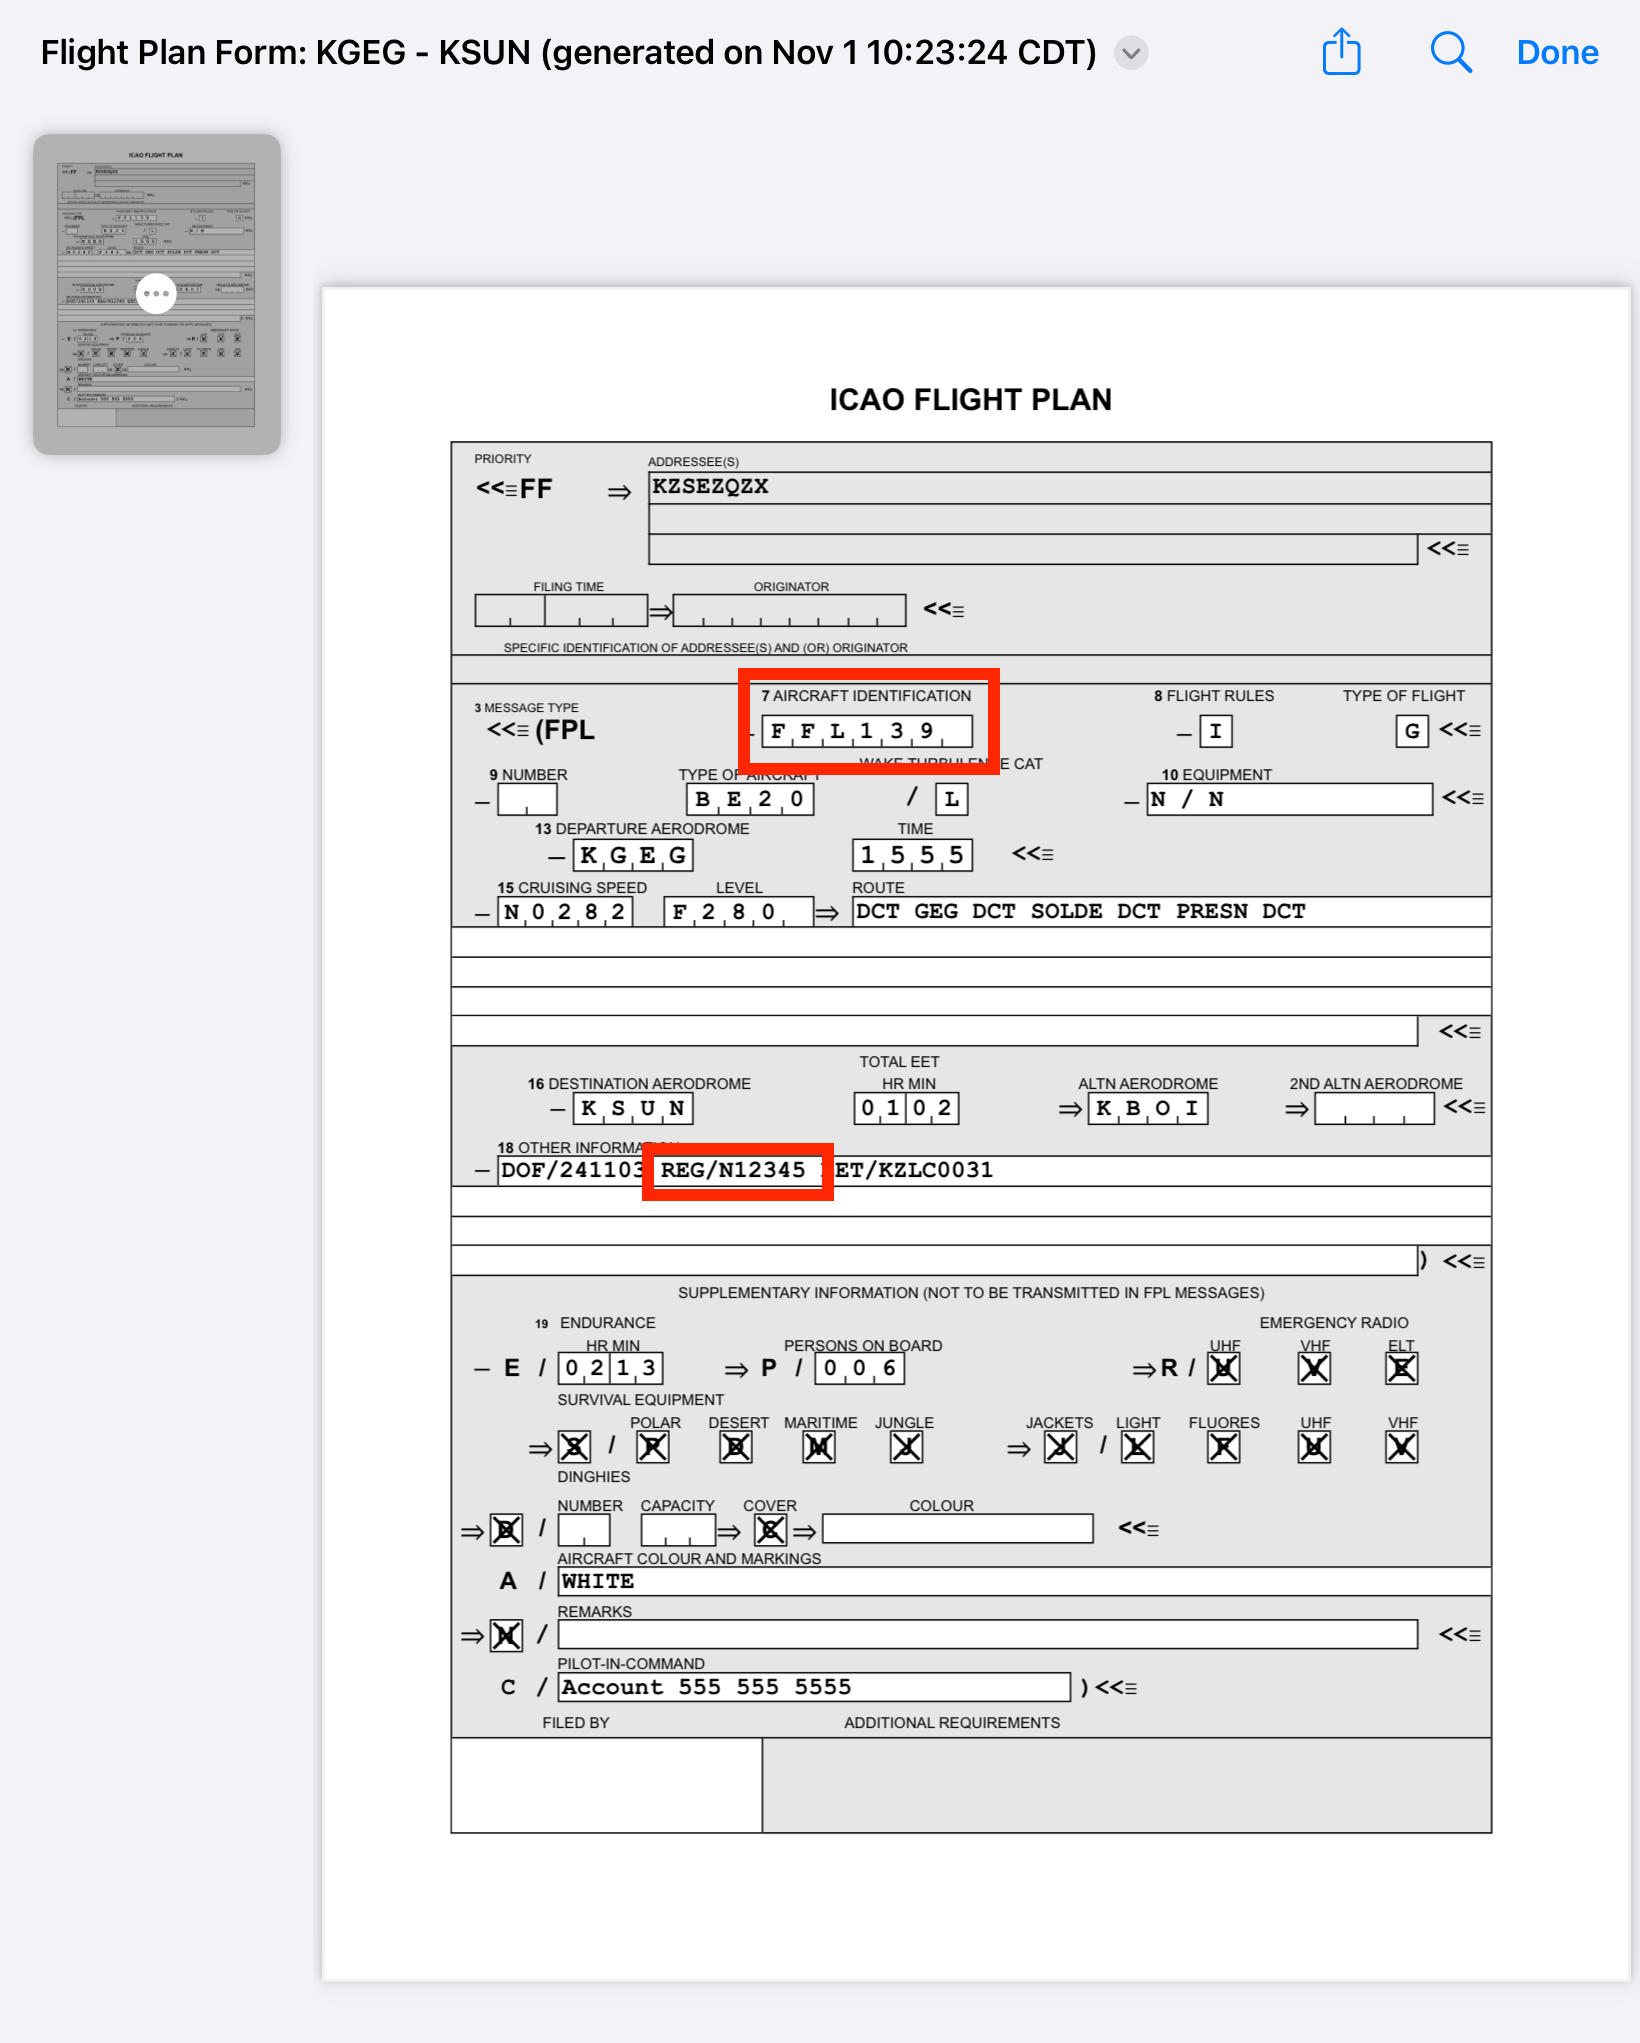Tap the Share icon
1640x2043 pixels.
point(1341,52)
